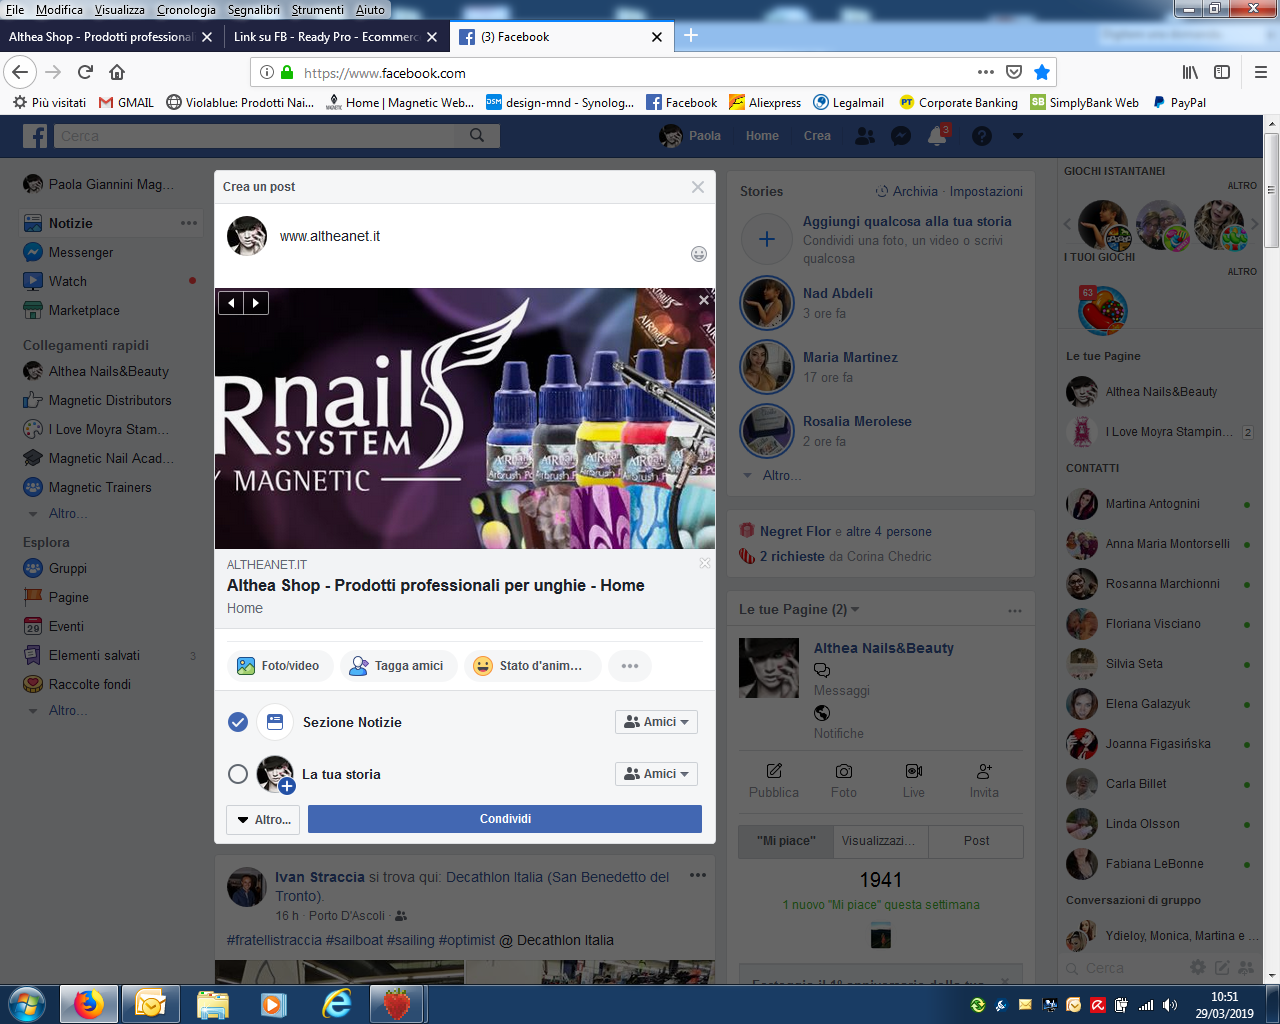Click the Condividi share button

click(505, 819)
